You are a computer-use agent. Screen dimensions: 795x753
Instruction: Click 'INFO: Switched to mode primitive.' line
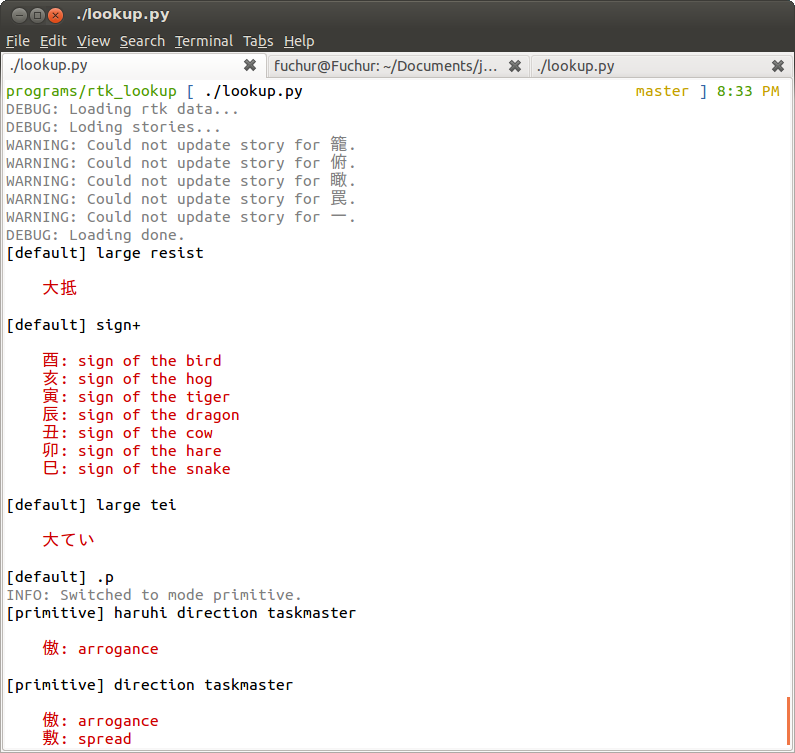point(154,595)
